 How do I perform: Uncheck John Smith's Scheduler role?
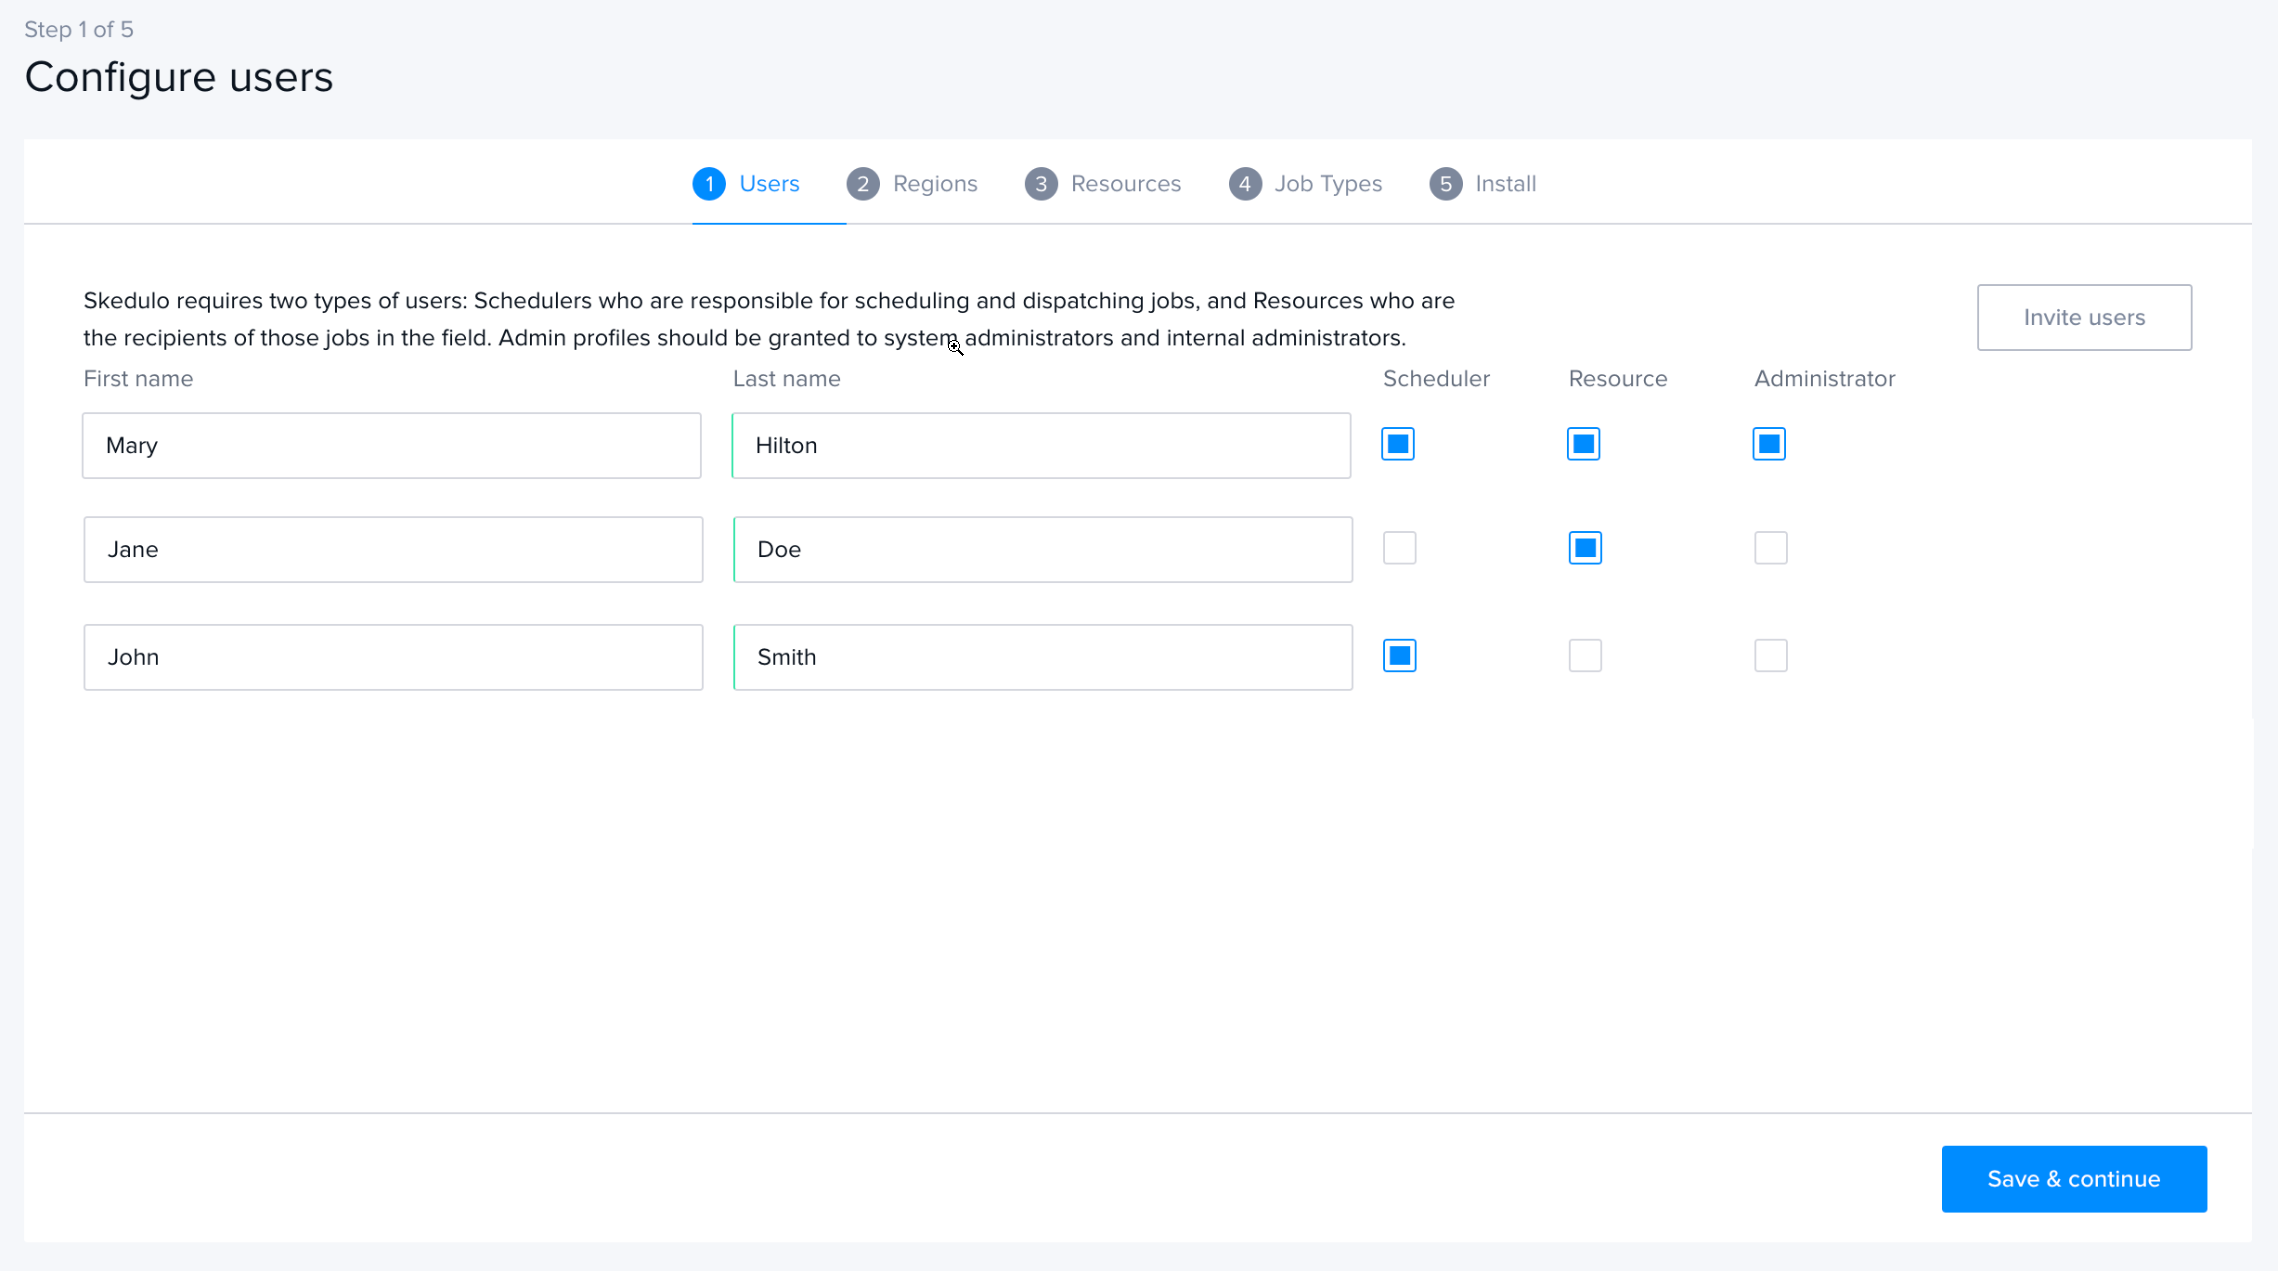coord(1399,655)
